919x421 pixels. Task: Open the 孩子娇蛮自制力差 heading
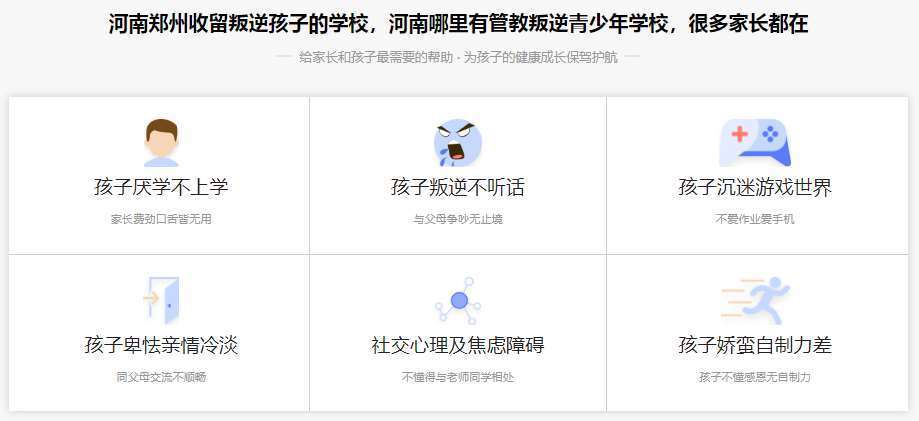[755, 345]
